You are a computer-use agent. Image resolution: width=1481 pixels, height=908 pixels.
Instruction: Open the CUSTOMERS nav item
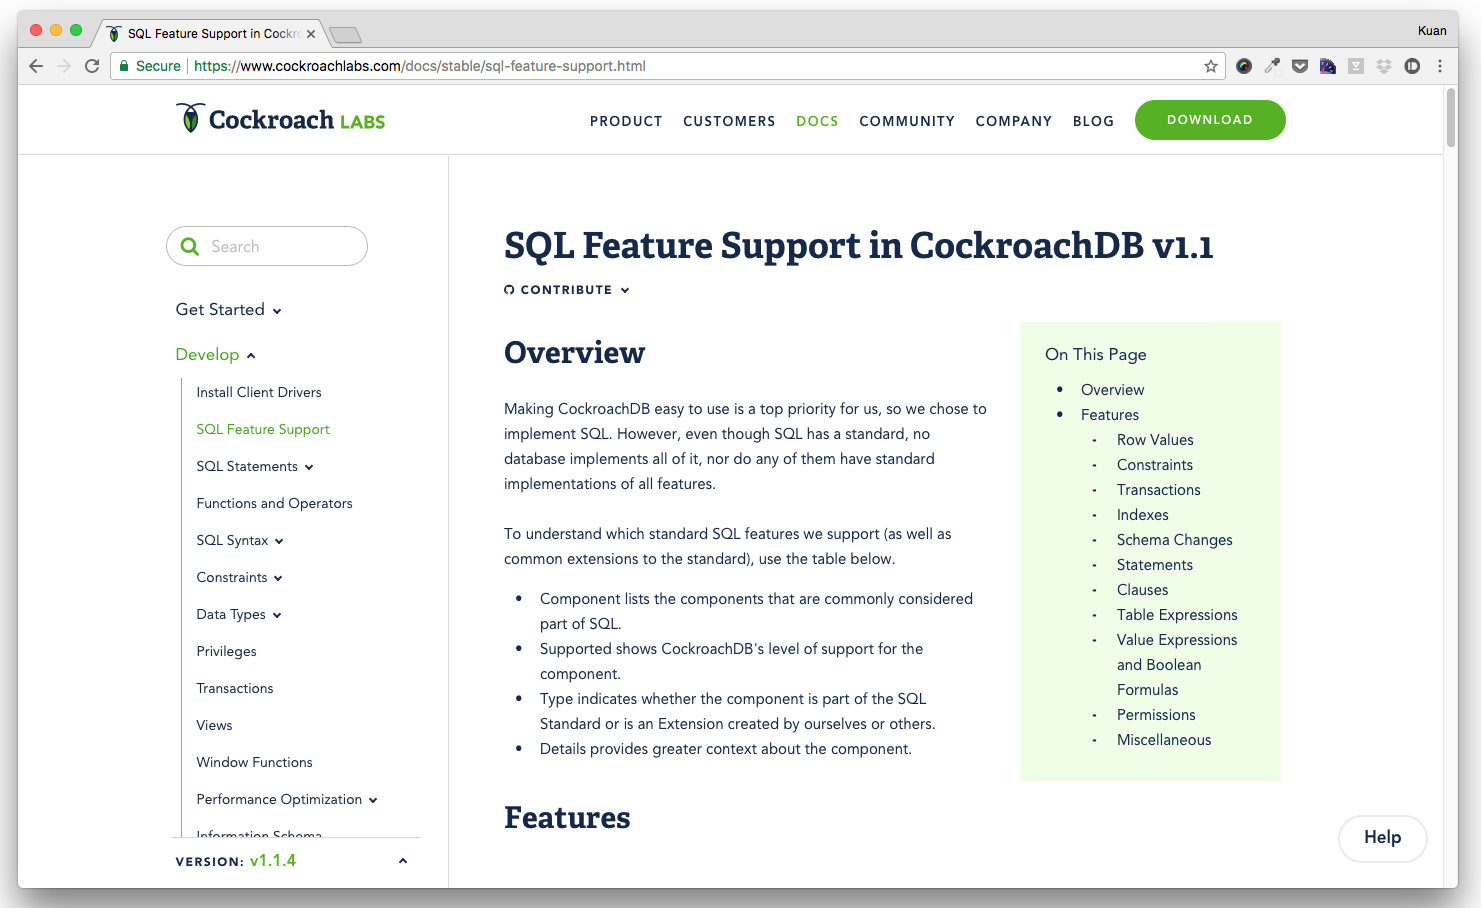729,121
